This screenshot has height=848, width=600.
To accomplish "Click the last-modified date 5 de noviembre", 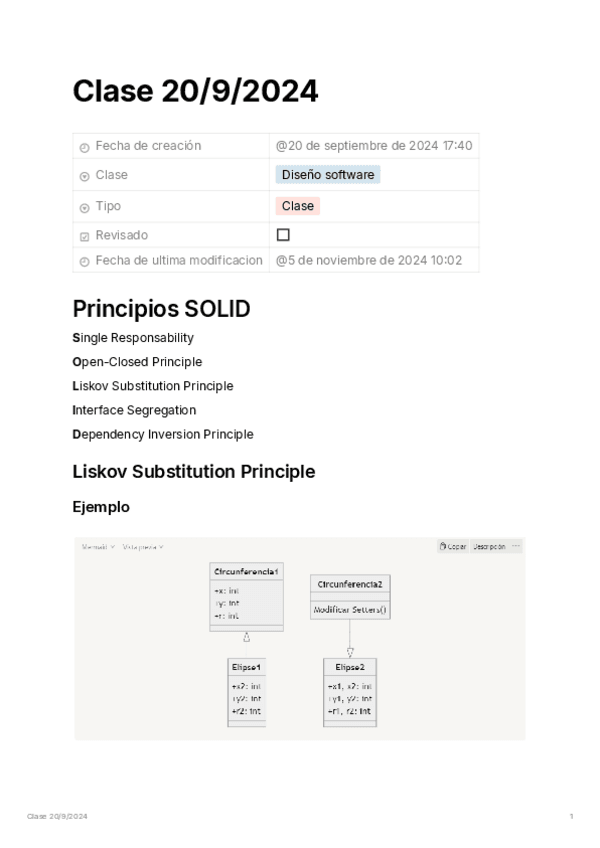I will click(369, 261).
